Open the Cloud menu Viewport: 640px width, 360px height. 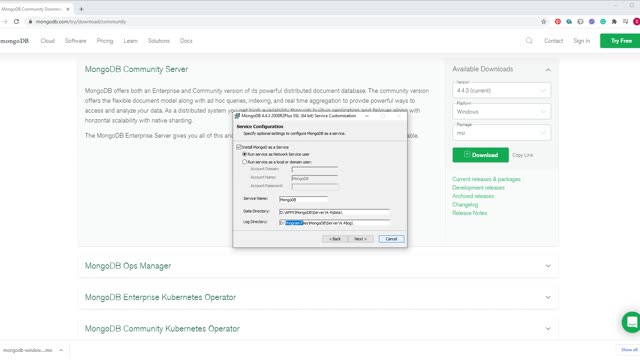click(x=47, y=41)
